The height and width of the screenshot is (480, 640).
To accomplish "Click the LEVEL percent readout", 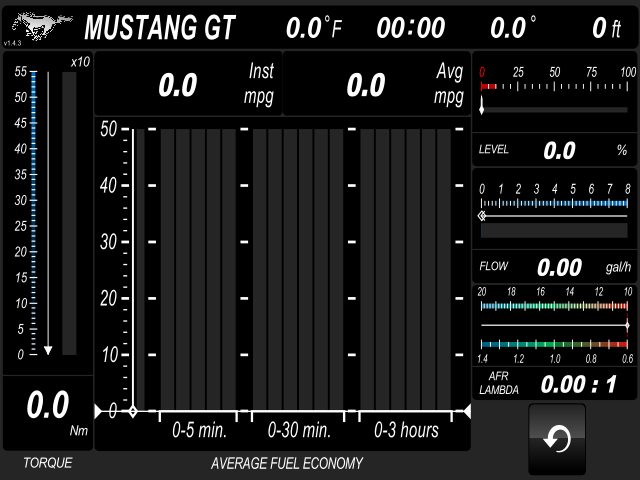I will (x=555, y=150).
